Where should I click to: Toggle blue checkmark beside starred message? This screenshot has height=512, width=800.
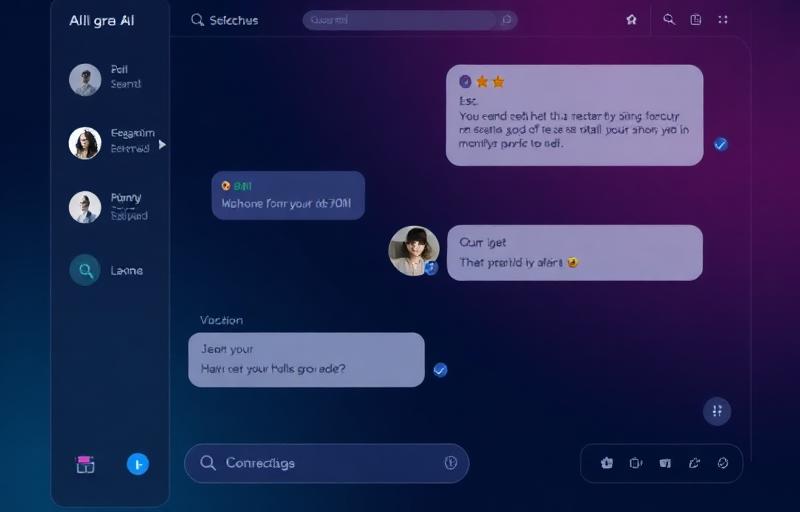(x=720, y=144)
